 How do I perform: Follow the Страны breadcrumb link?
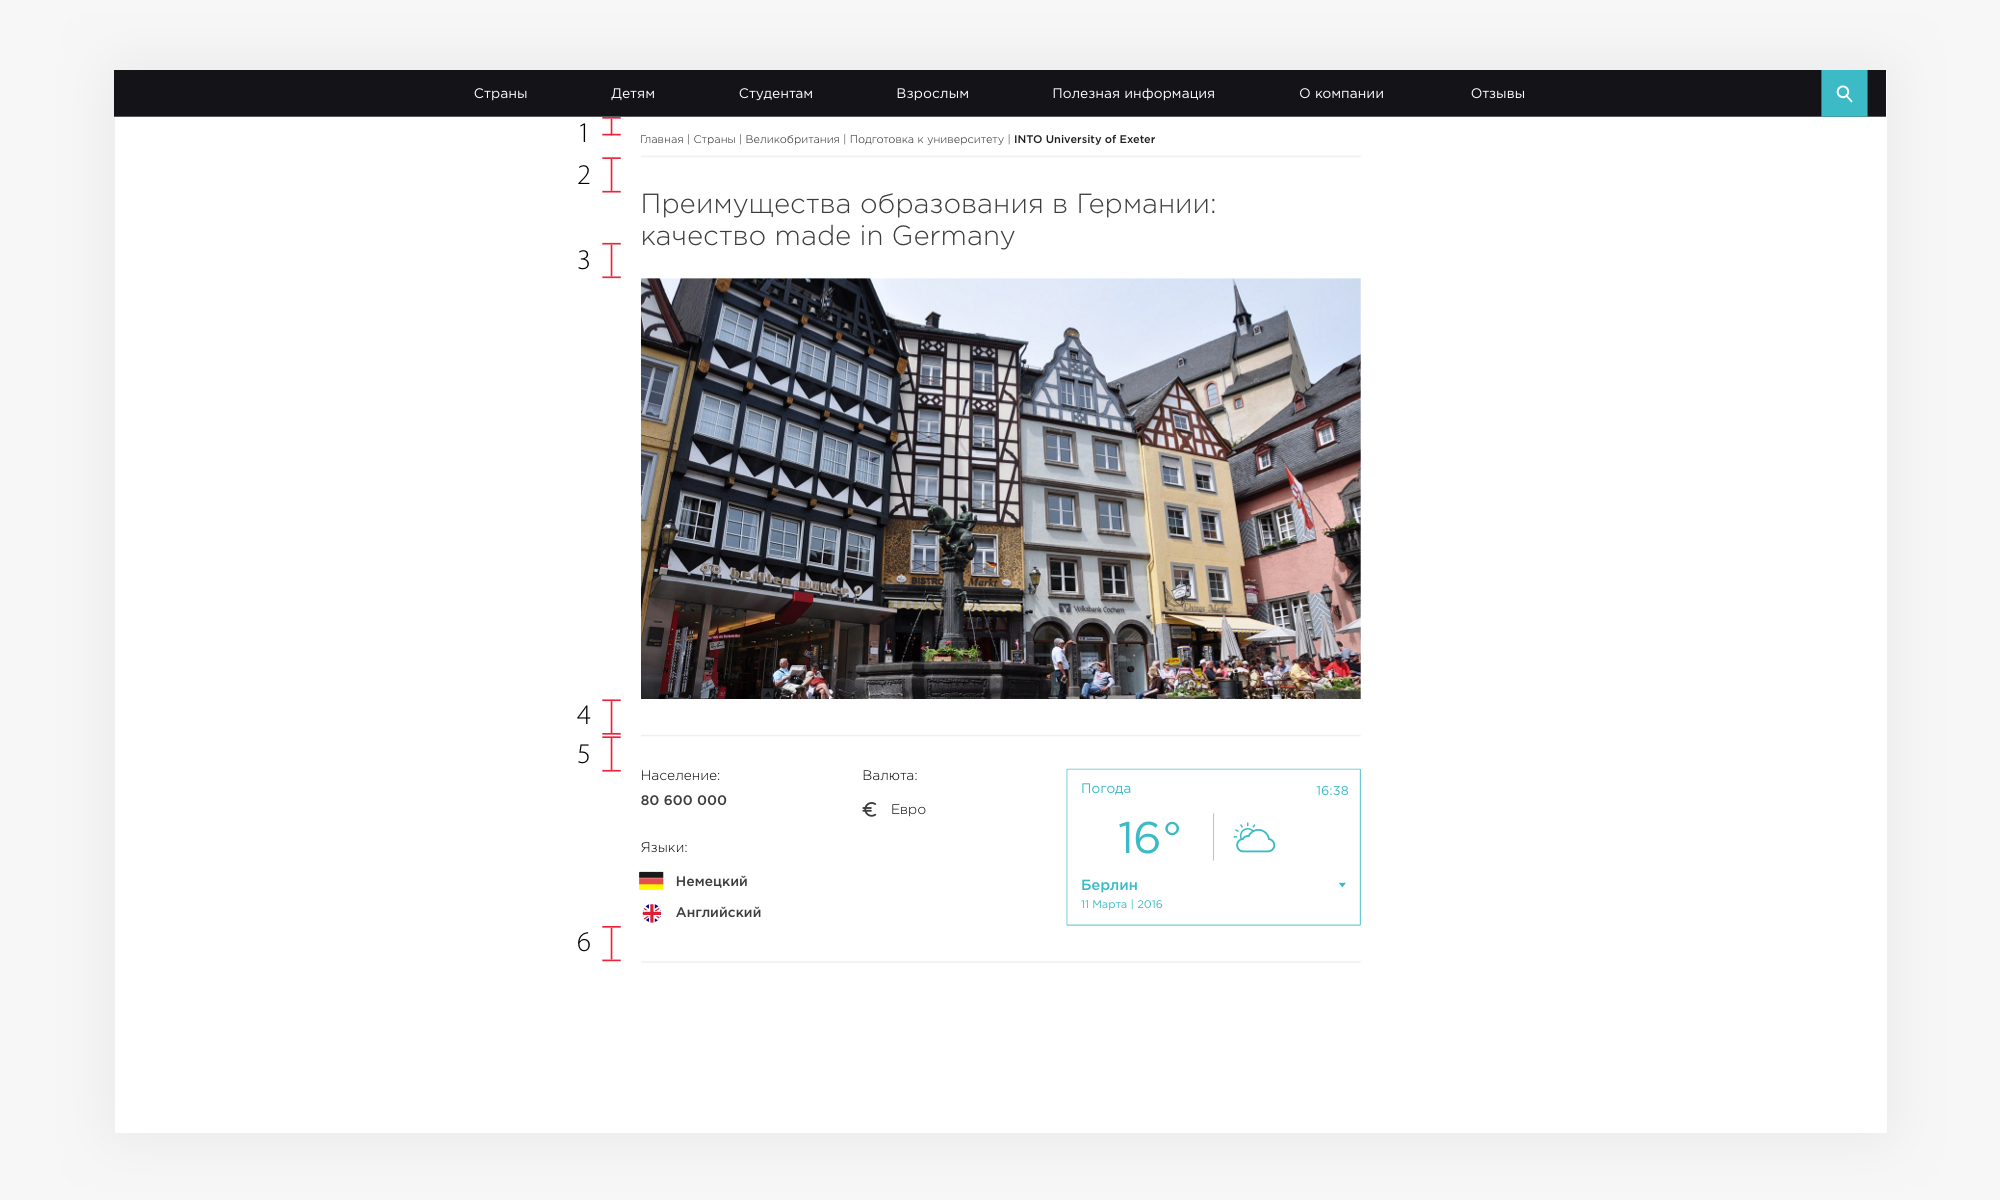(x=714, y=139)
